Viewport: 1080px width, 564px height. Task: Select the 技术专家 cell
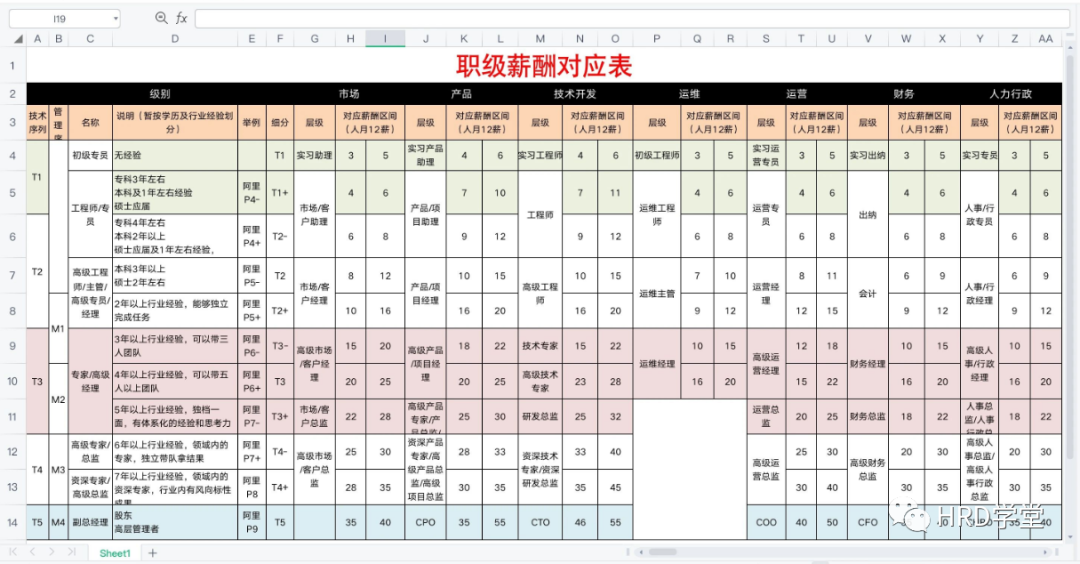pyautogui.click(x=540, y=346)
